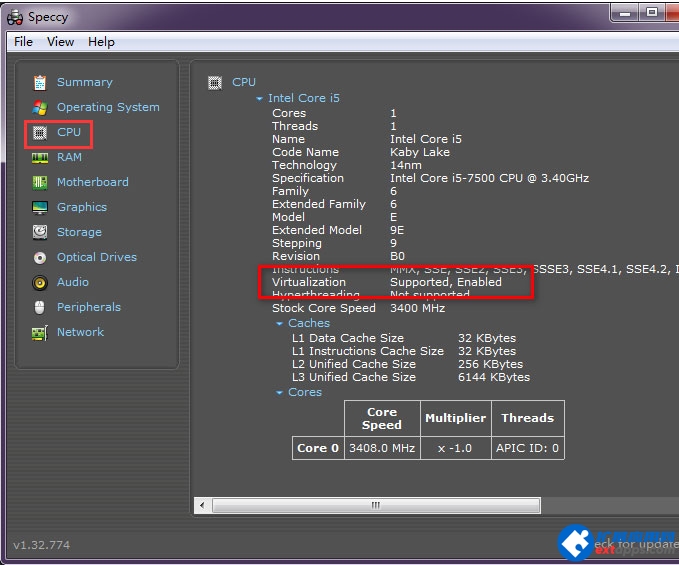Open the View menu
Screen dimensions: 679x565
click(61, 42)
